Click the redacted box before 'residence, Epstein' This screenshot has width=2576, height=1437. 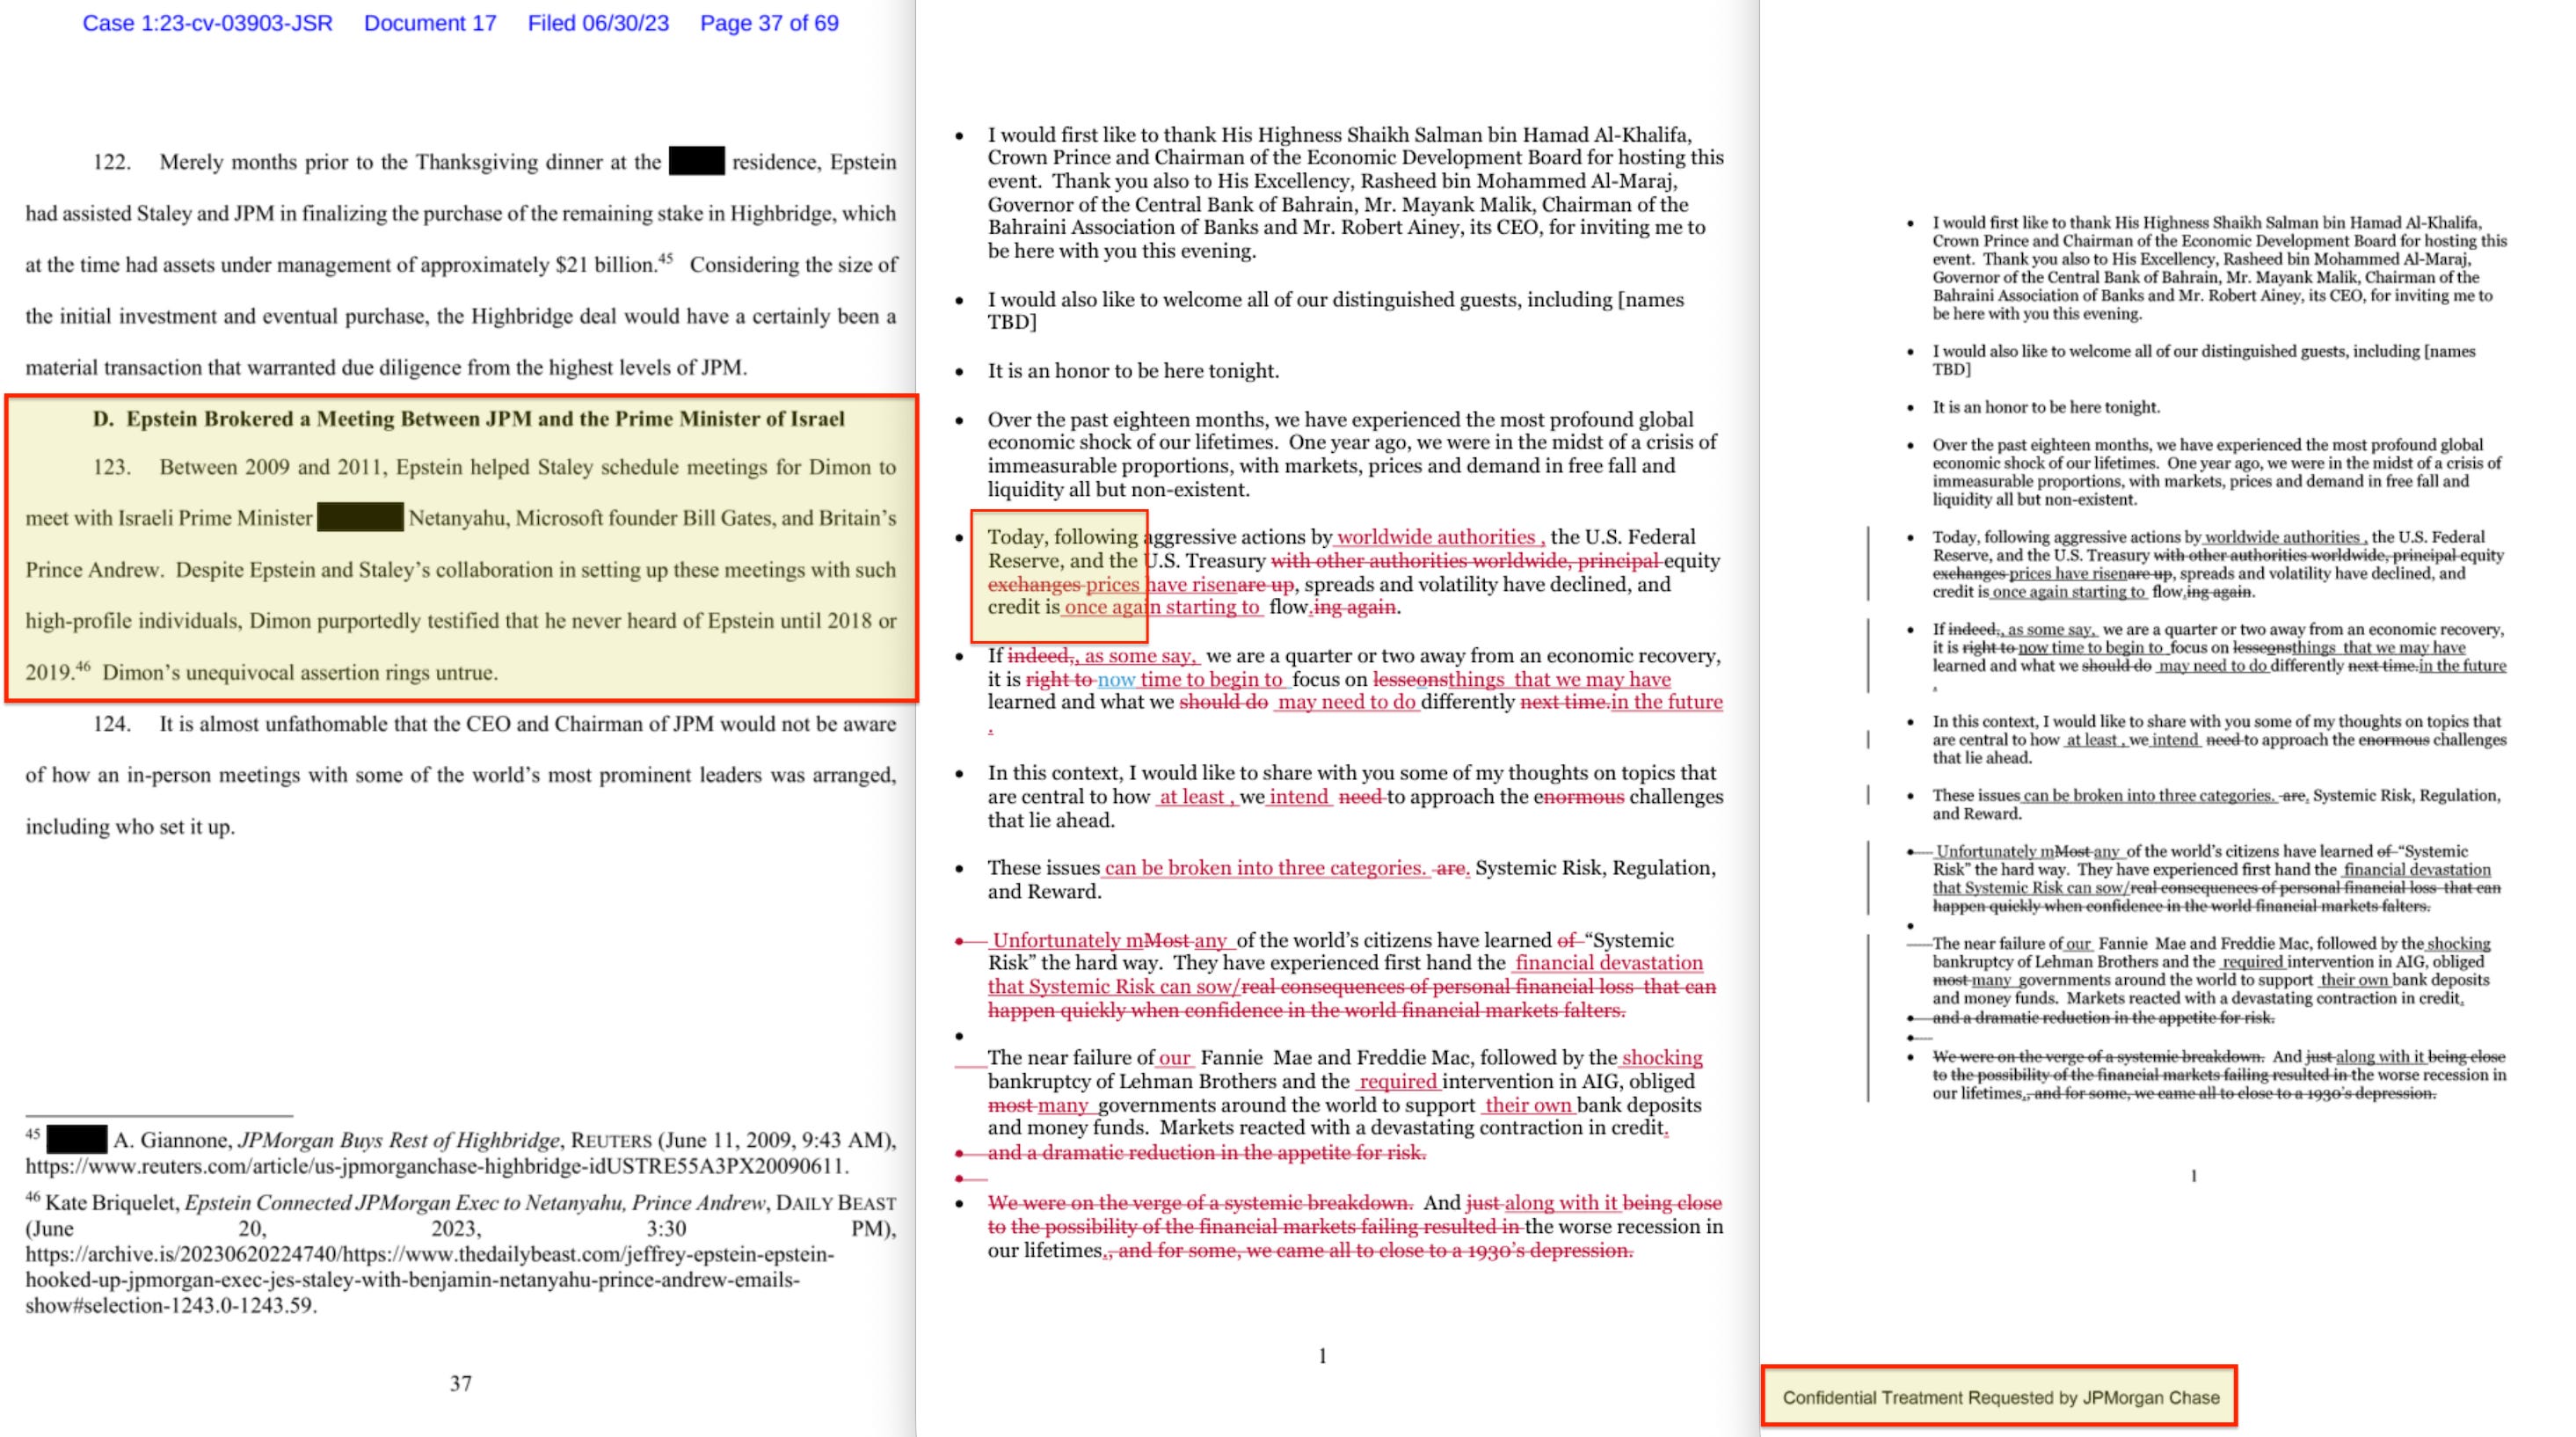(696, 161)
